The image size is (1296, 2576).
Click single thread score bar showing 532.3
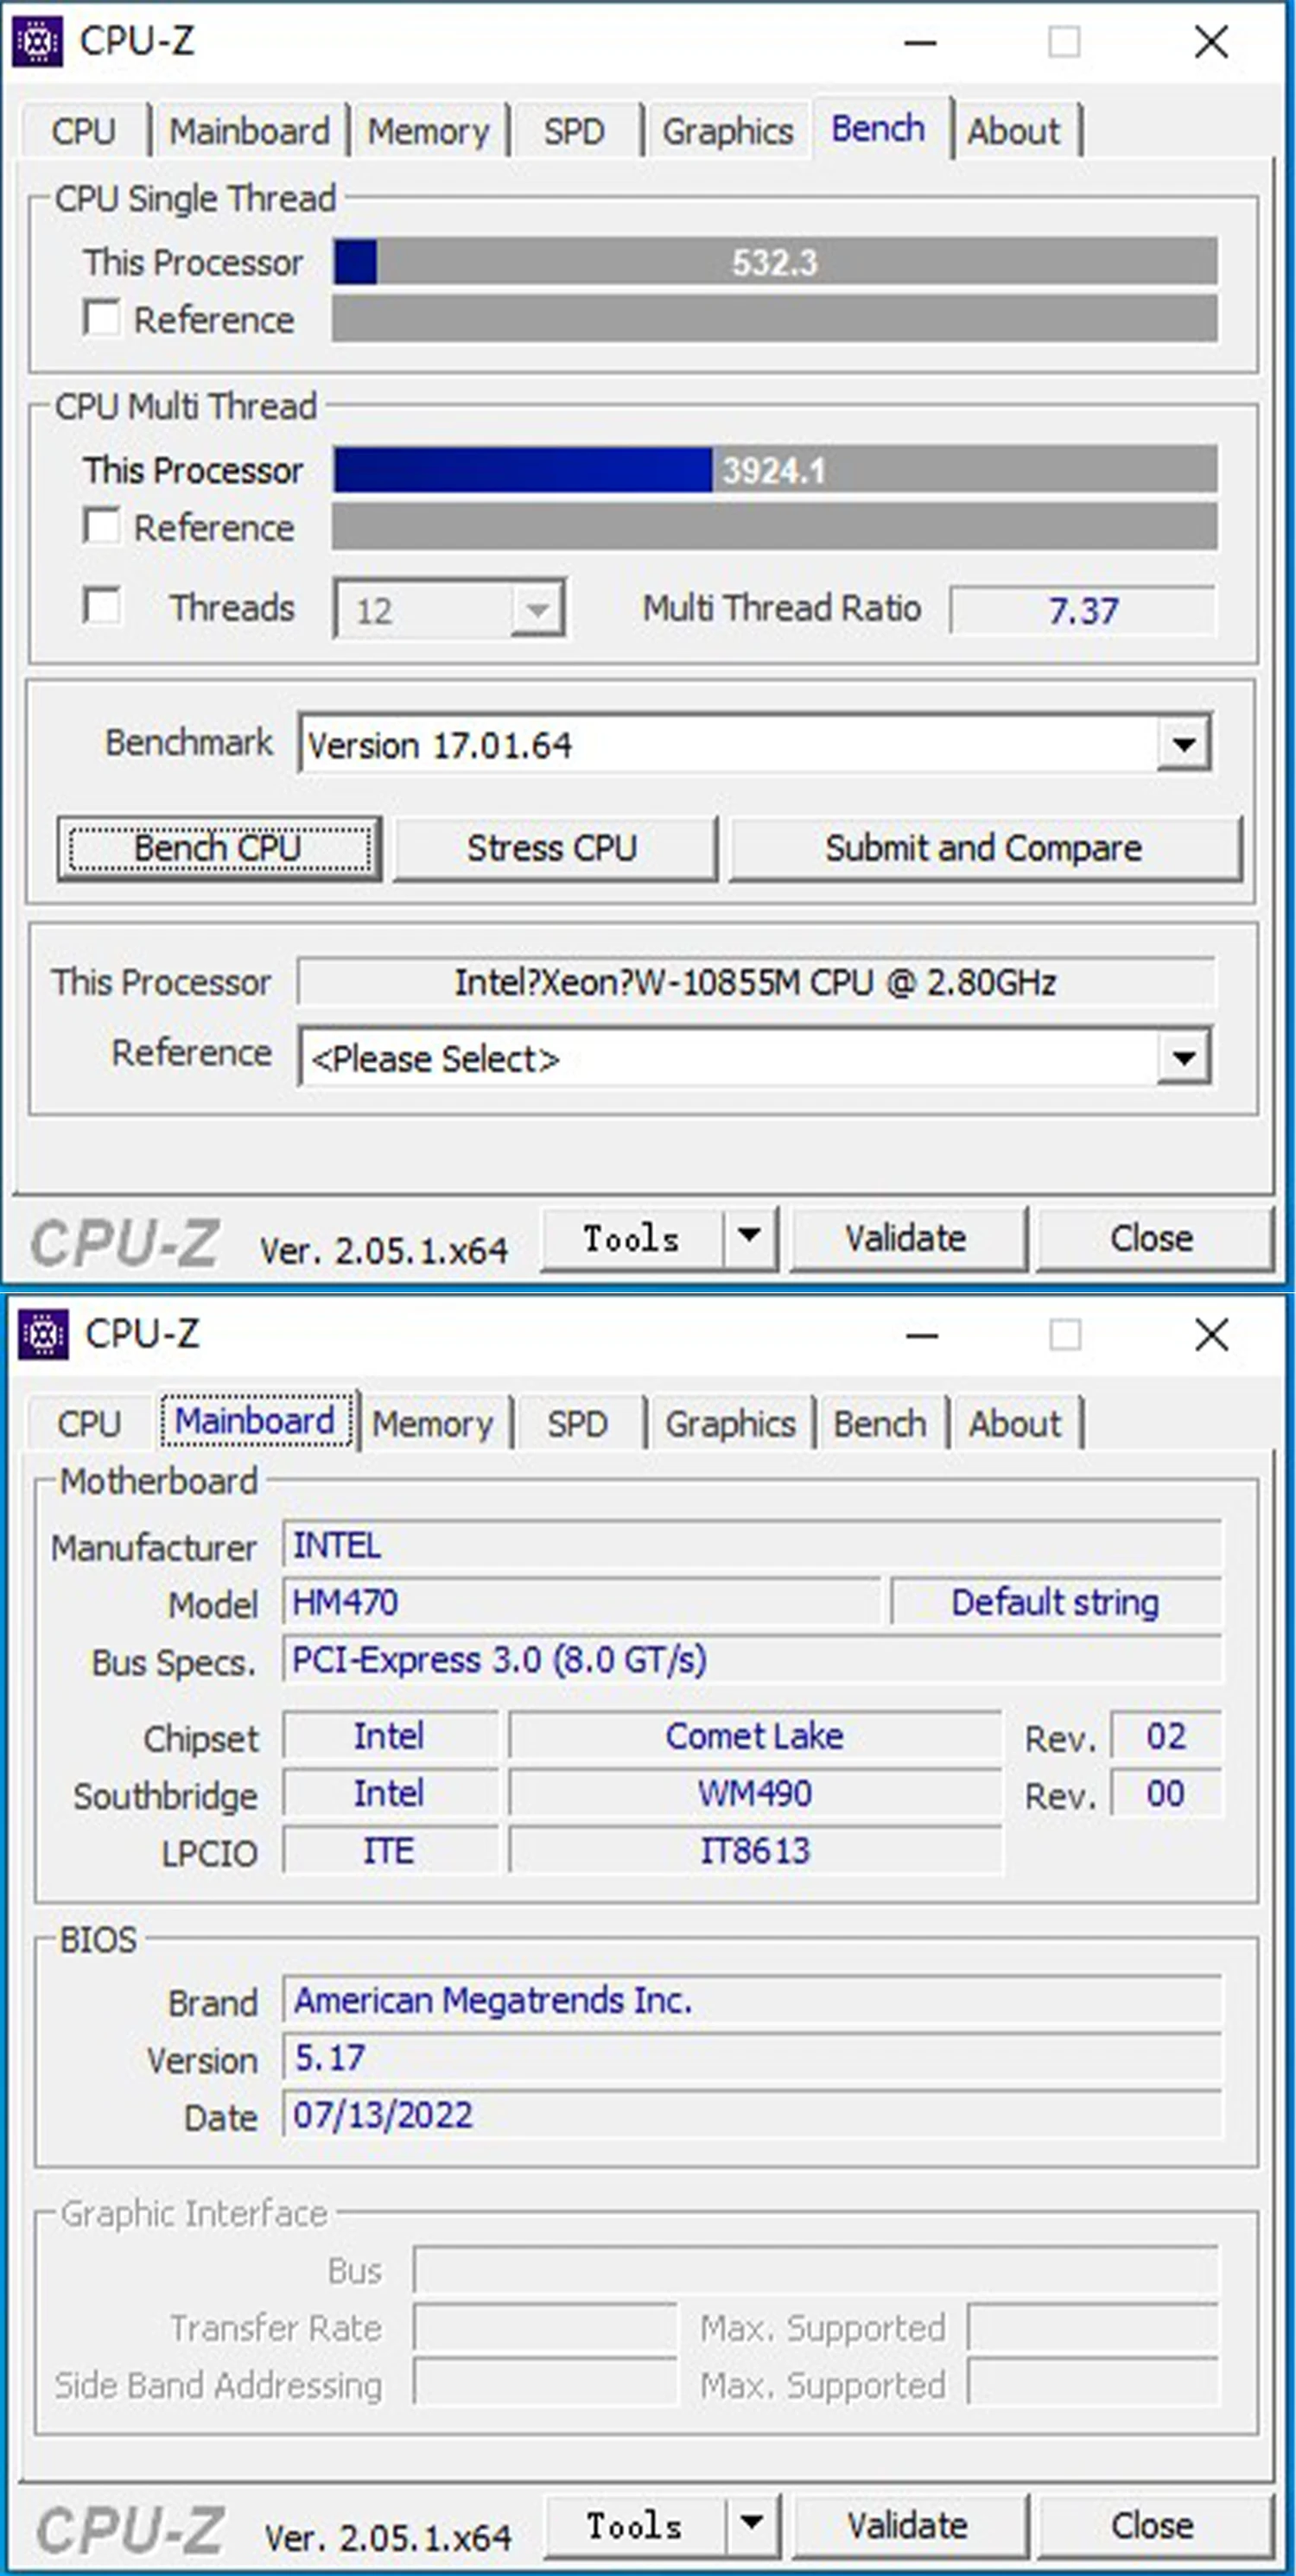[775, 262]
